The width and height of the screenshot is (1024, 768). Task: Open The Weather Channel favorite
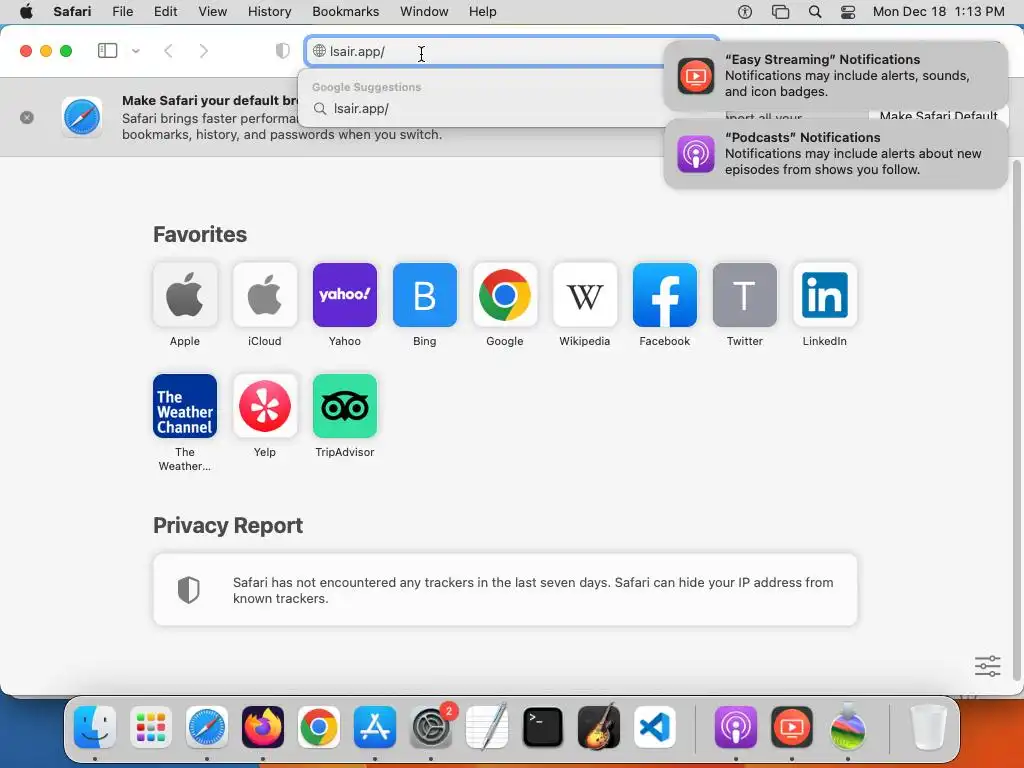click(x=185, y=406)
